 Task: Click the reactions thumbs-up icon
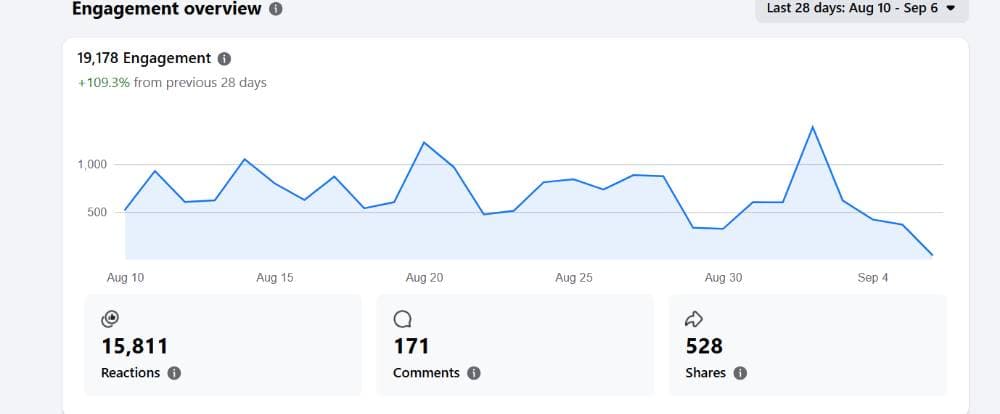pos(110,318)
